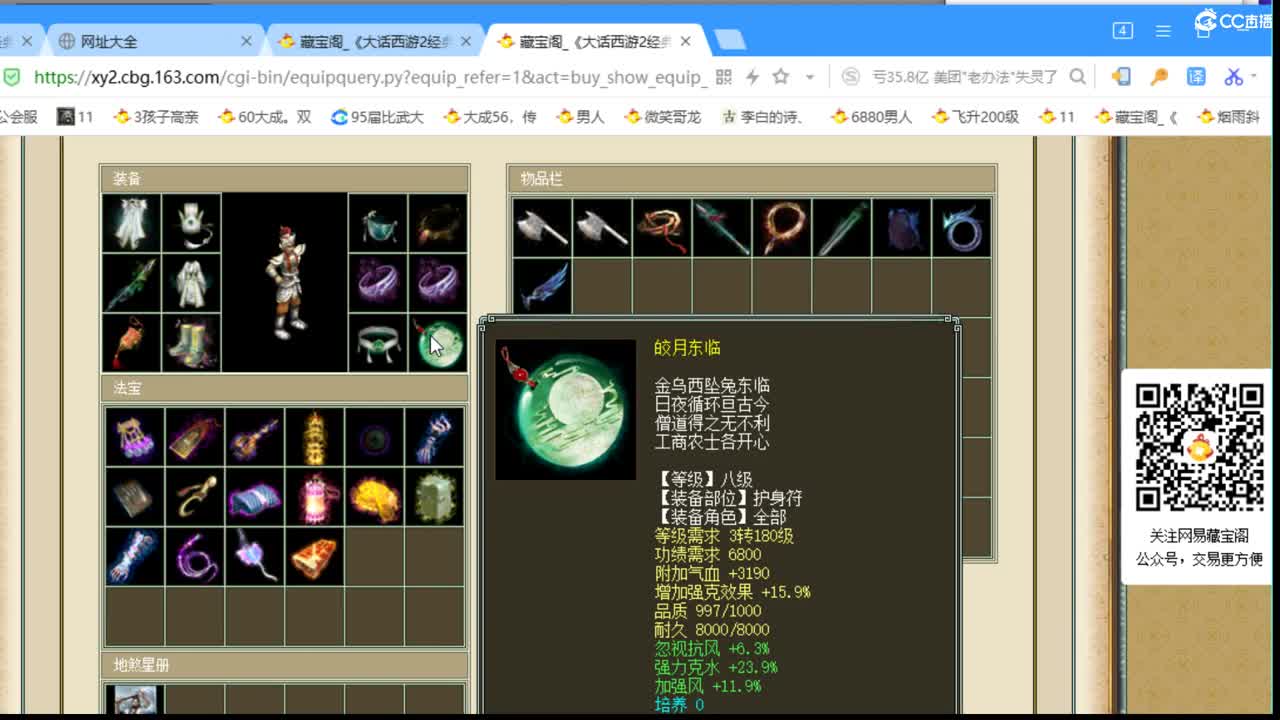Screen dimensions: 1280x720
Task: Select the teal mask equipment icon
Action: (378, 223)
